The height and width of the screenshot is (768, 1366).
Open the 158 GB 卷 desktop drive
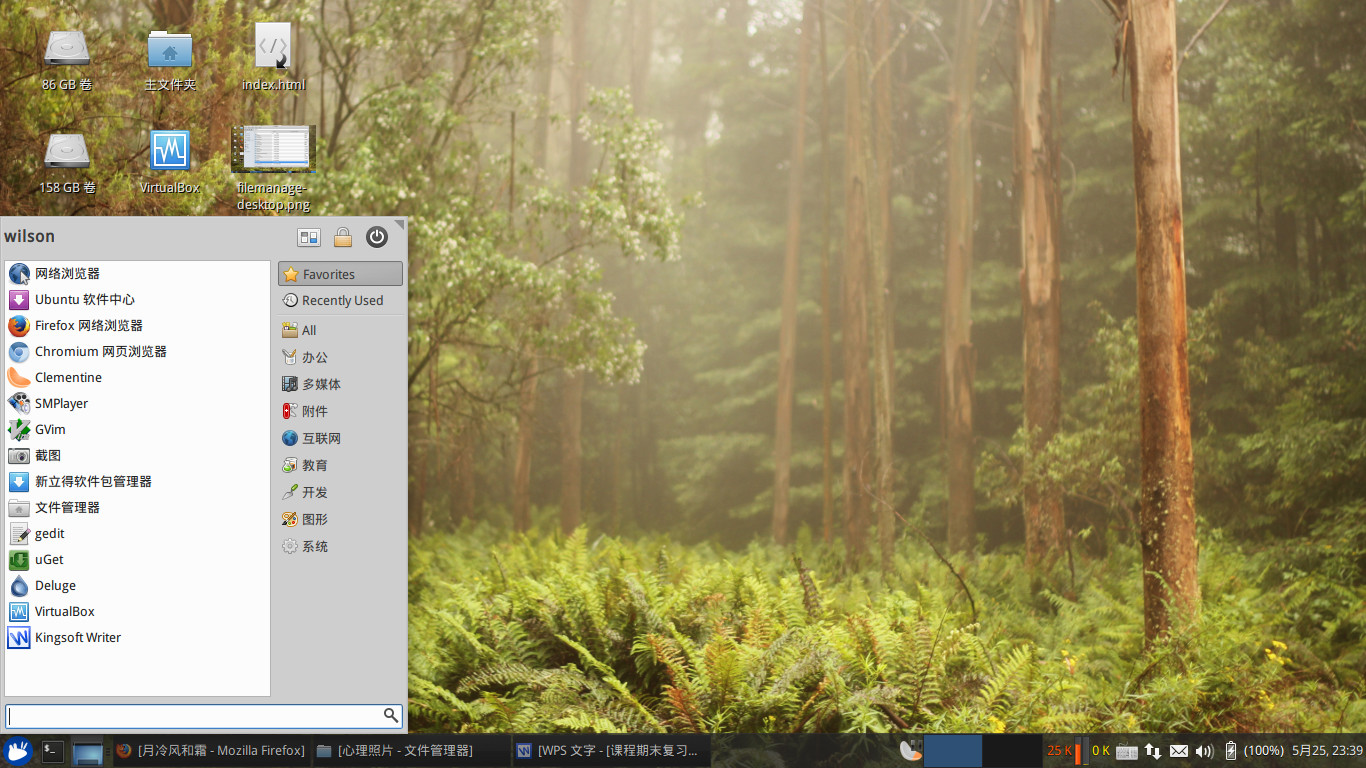(x=67, y=163)
